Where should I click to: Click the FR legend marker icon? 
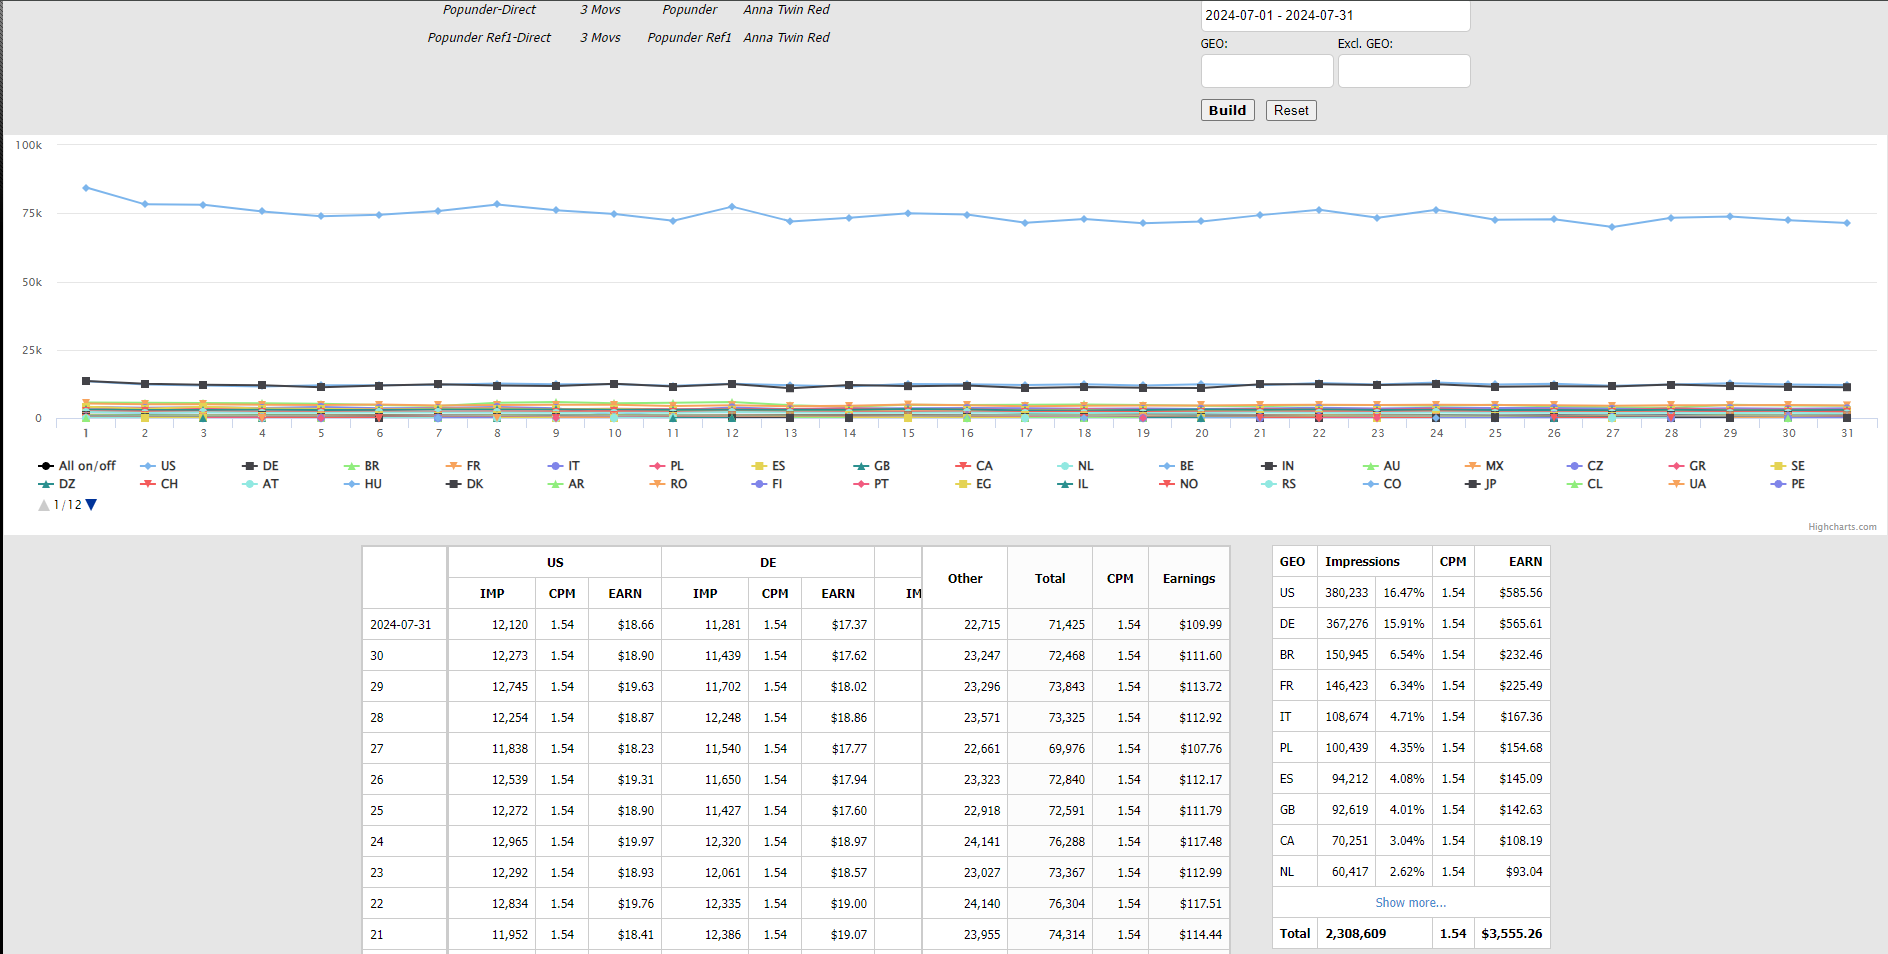tap(453, 466)
